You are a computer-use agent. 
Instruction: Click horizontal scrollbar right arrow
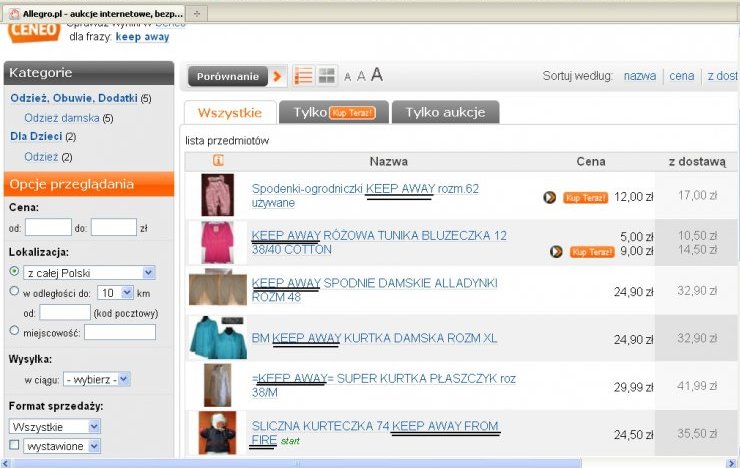[732, 463]
